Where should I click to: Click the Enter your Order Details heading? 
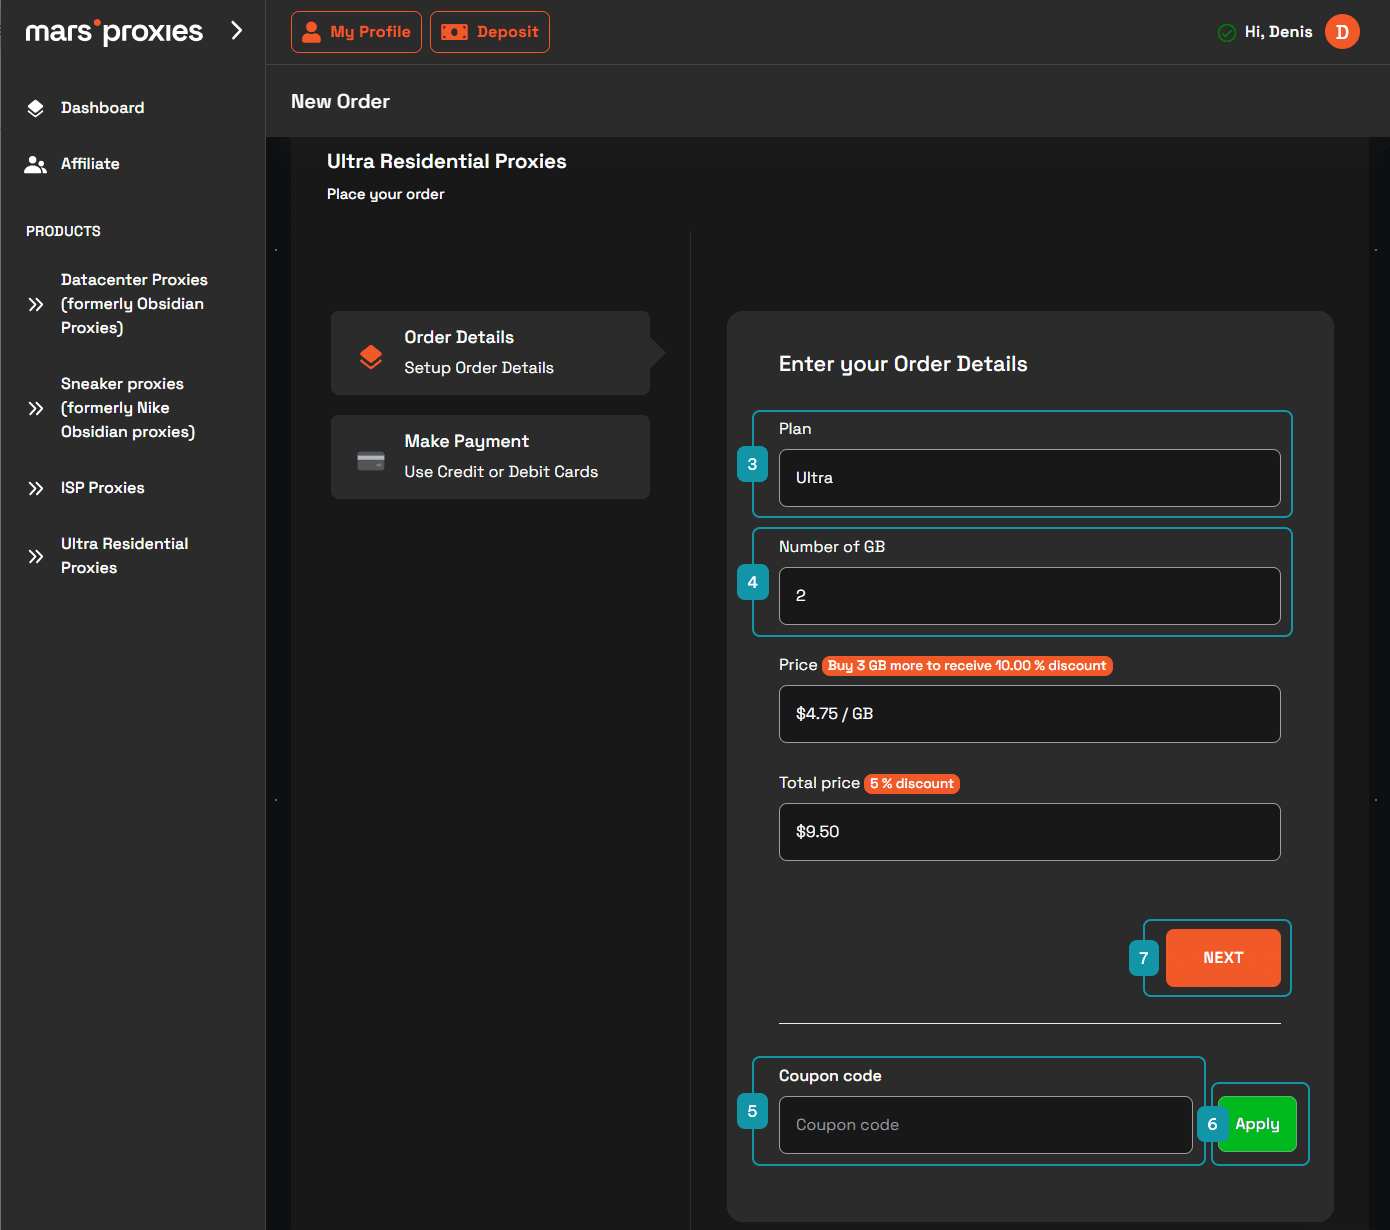pos(903,364)
